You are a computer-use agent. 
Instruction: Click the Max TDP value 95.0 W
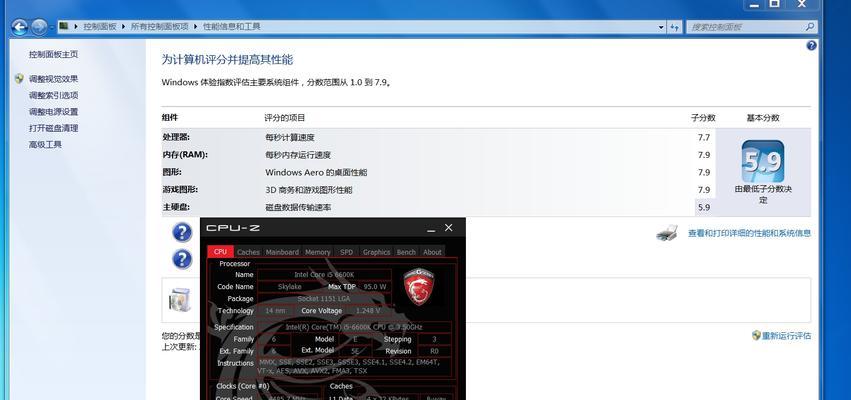(x=374, y=287)
